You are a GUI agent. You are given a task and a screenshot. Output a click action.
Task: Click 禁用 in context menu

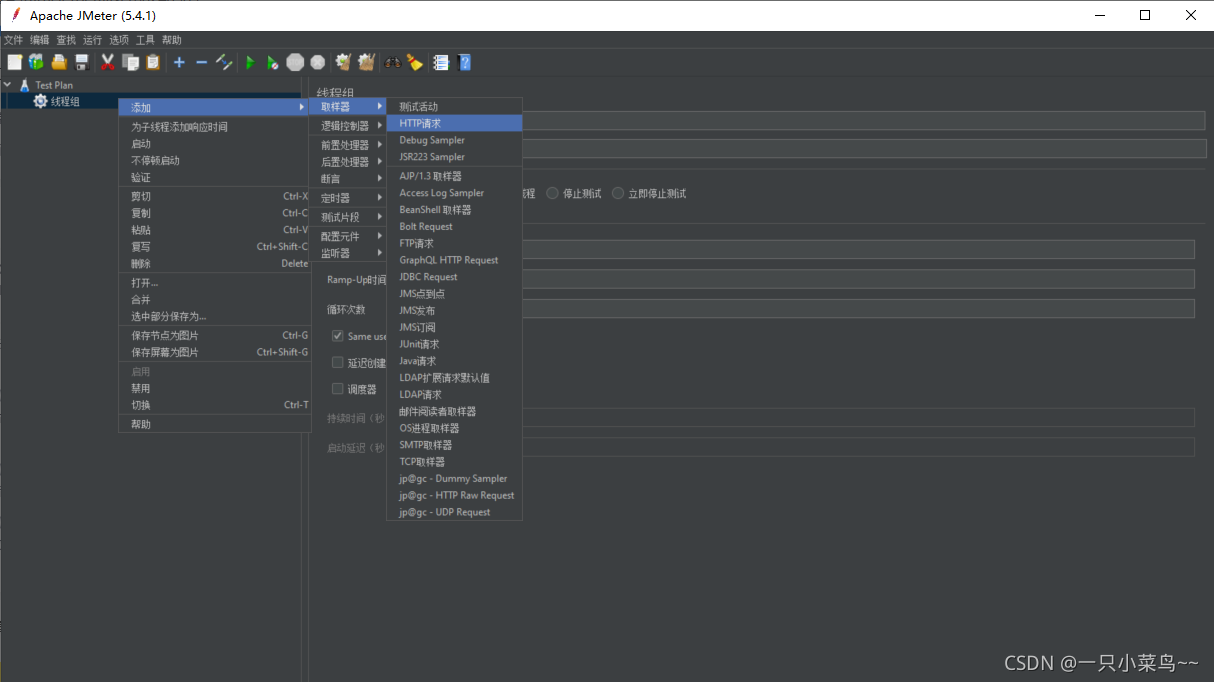215,388
